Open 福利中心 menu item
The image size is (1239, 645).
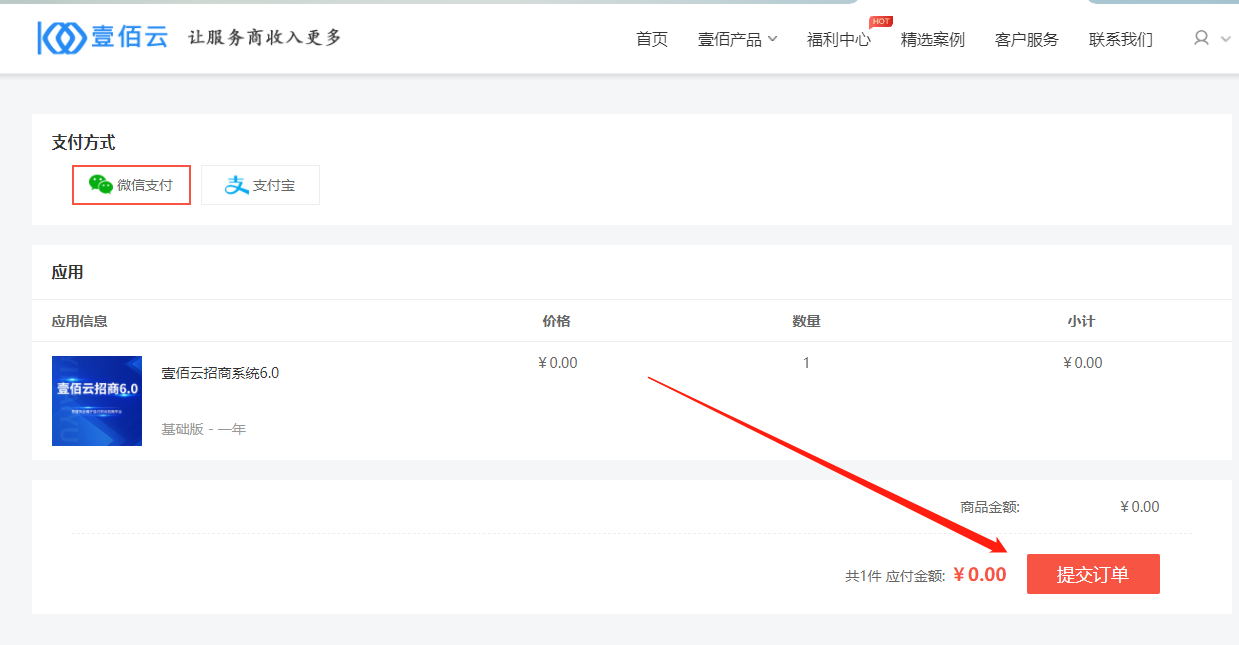tap(839, 40)
